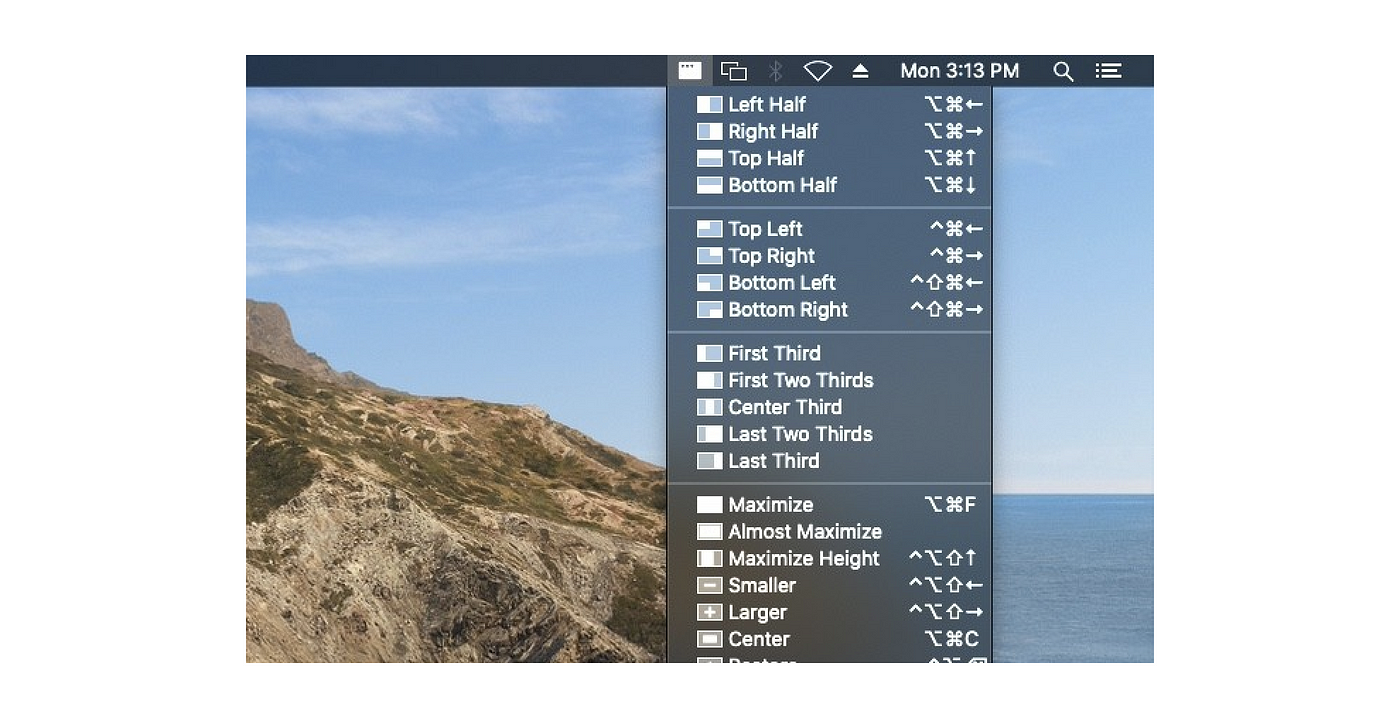Choose Larger menu item
The width and height of the screenshot is (1400, 718).
(829, 613)
